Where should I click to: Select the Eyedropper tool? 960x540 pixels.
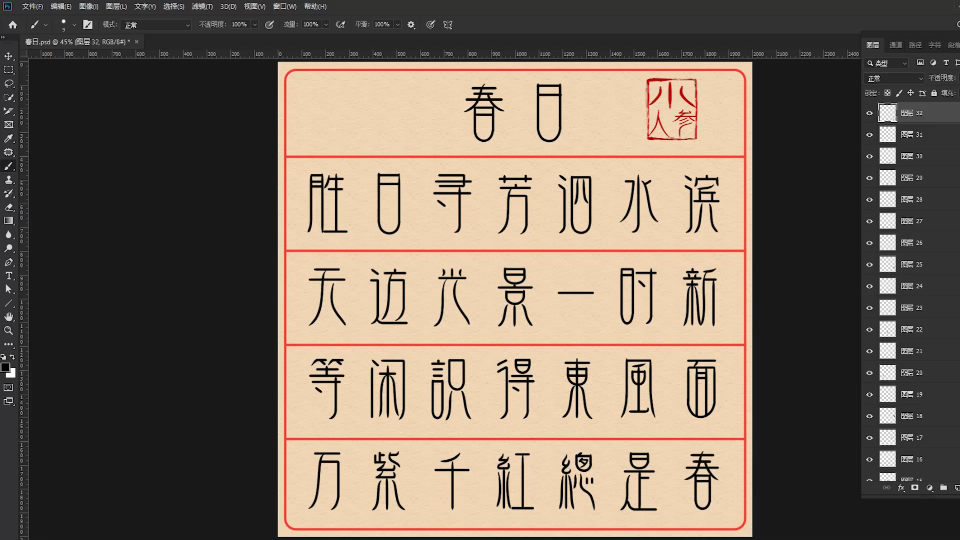pos(9,139)
